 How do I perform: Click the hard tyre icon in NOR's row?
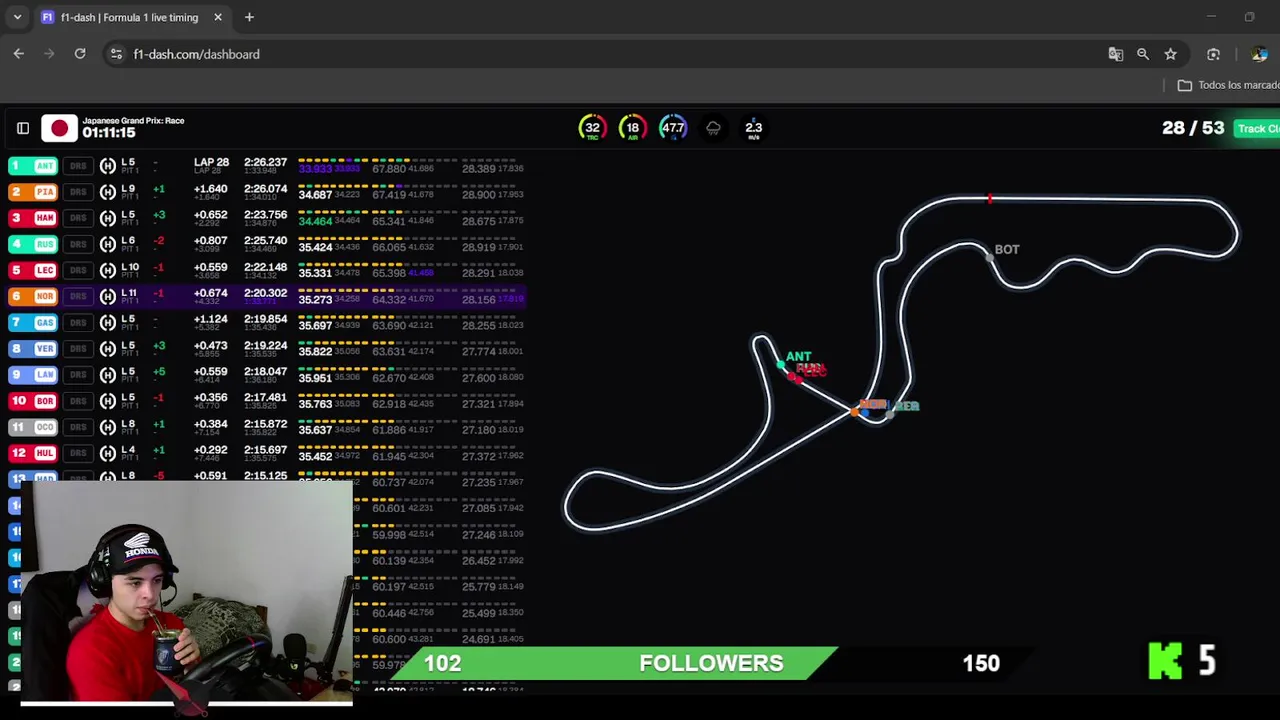coord(108,297)
